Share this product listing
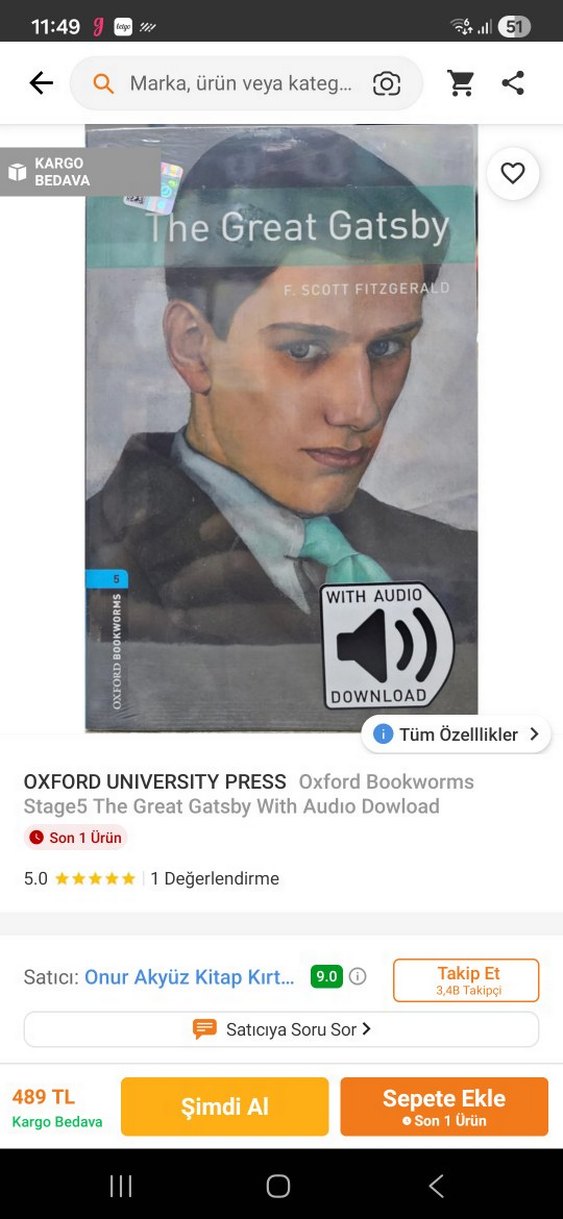This screenshot has width=563, height=1219. pyautogui.click(x=513, y=83)
